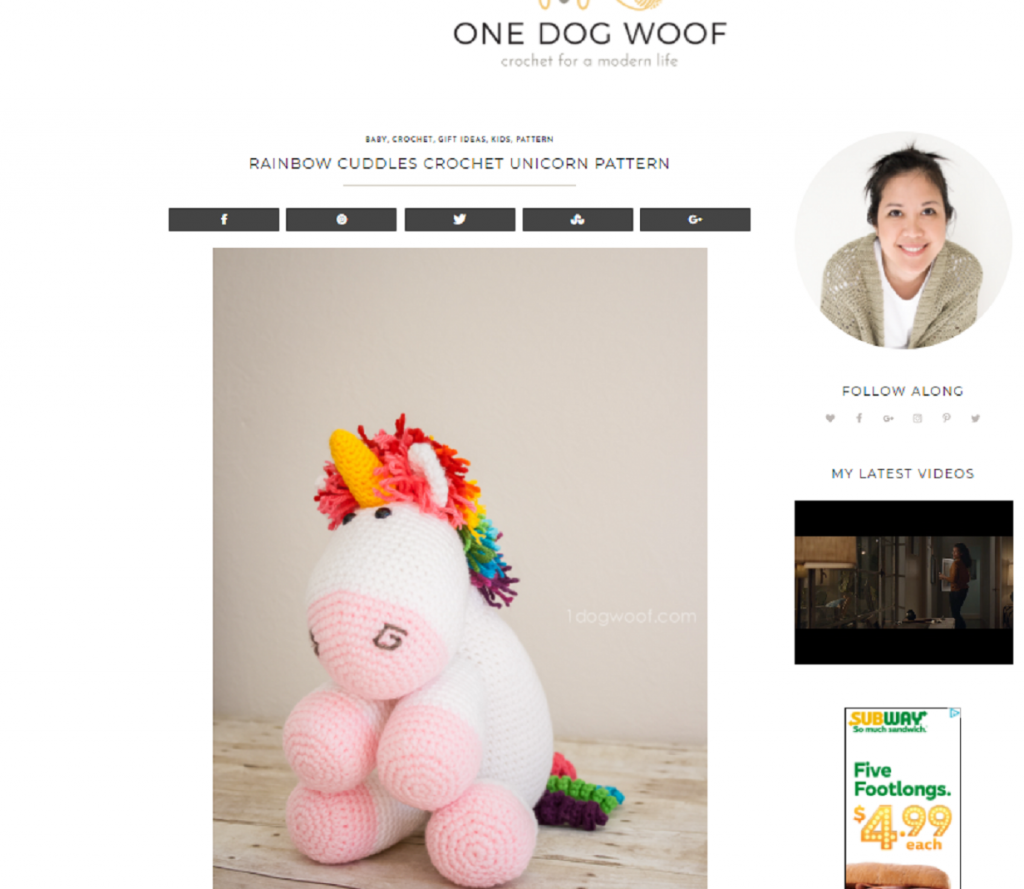The height and width of the screenshot is (889, 1024).
Task: Open the KIDS category link
Action: click(x=501, y=139)
